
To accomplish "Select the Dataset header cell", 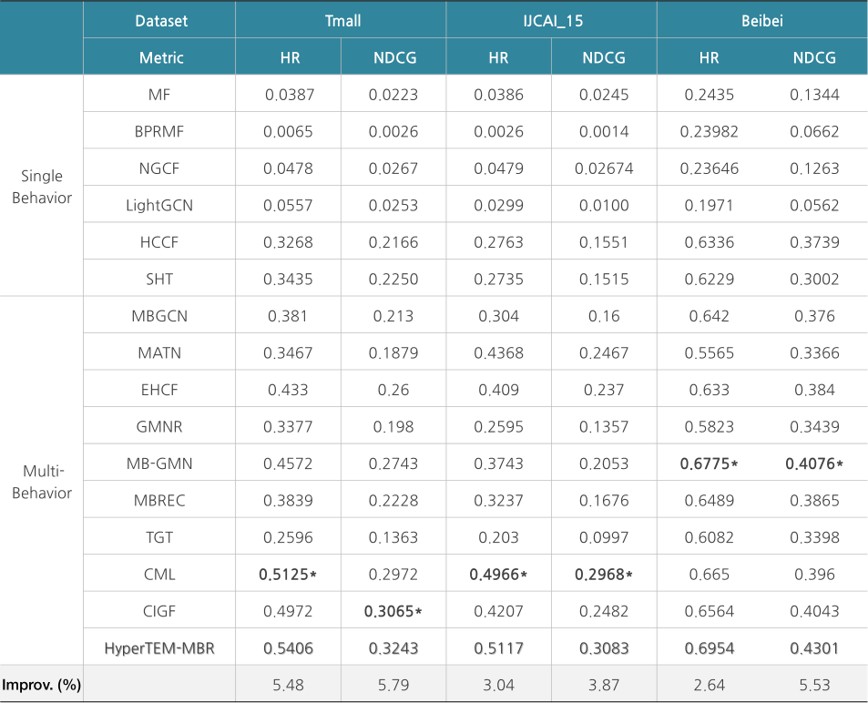I will click(161, 20).
